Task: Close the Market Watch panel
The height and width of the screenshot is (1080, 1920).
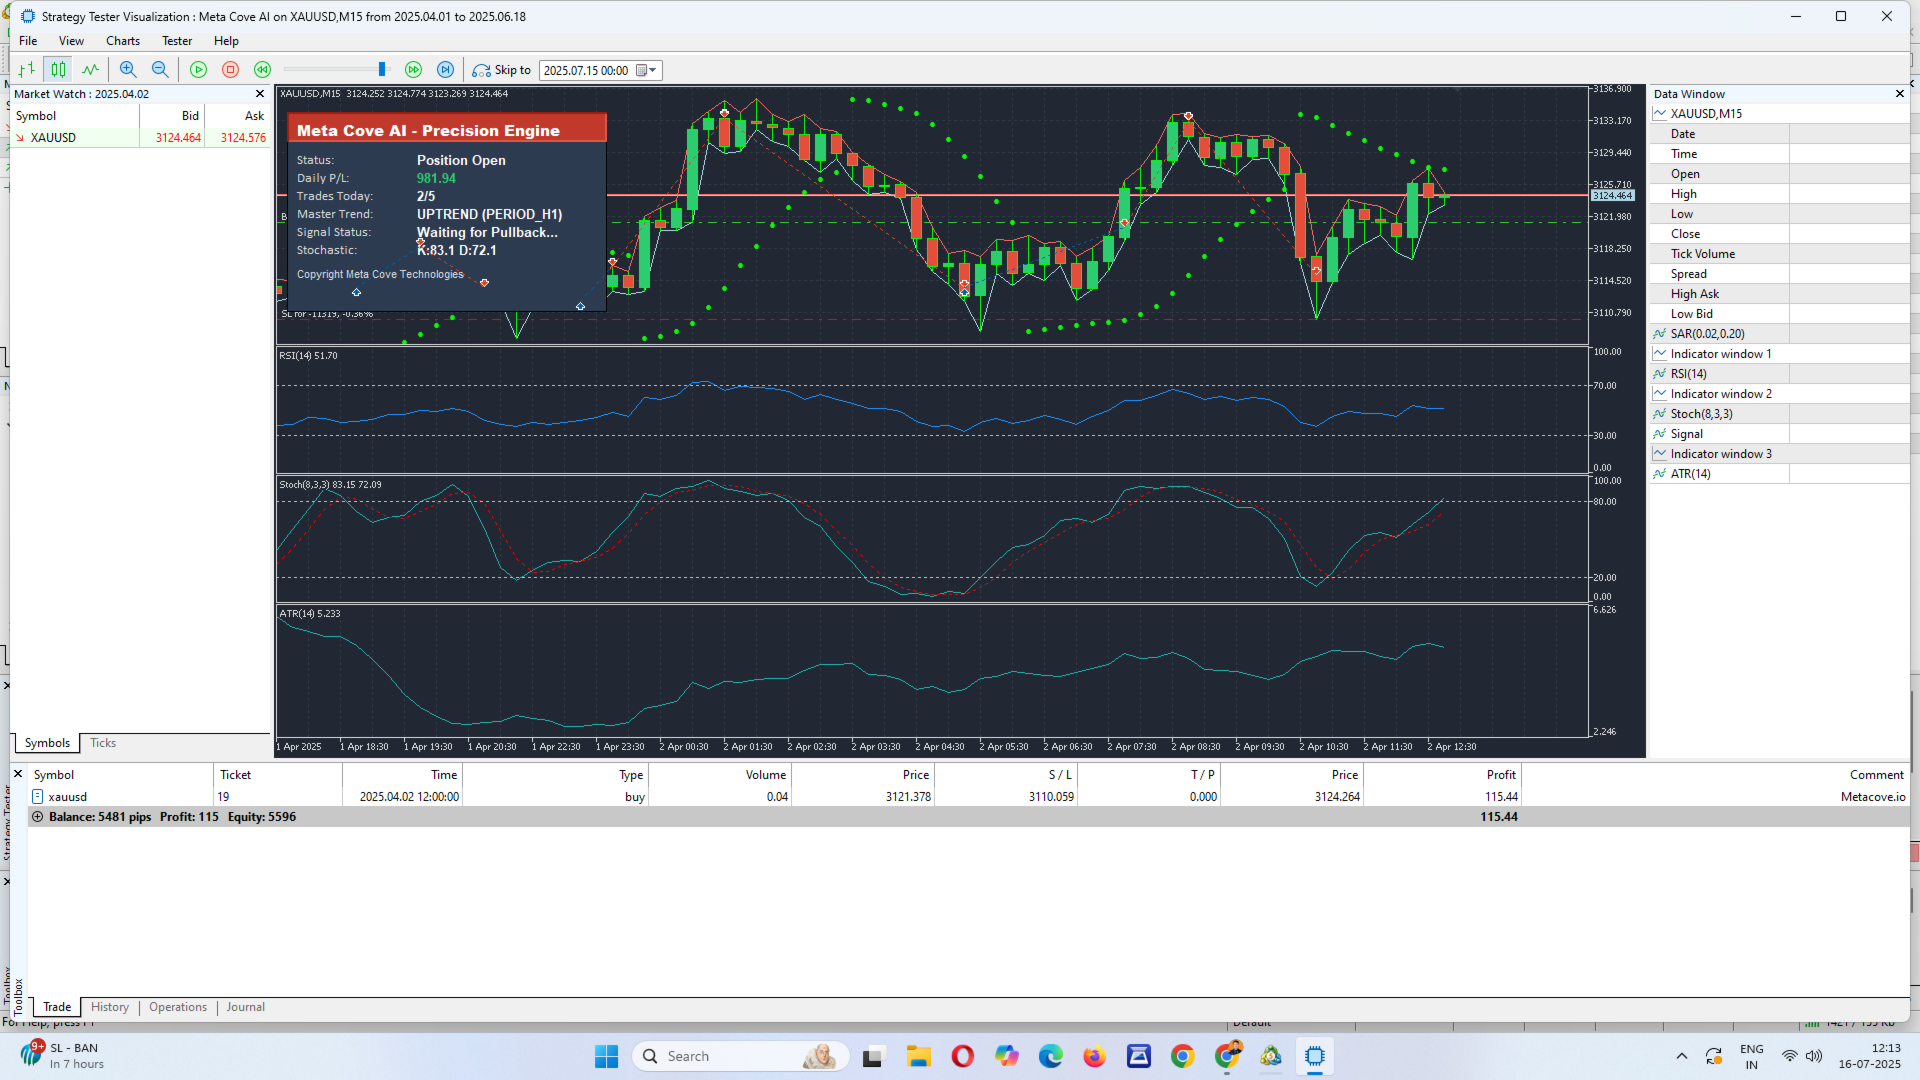Action: click(260, 94)
